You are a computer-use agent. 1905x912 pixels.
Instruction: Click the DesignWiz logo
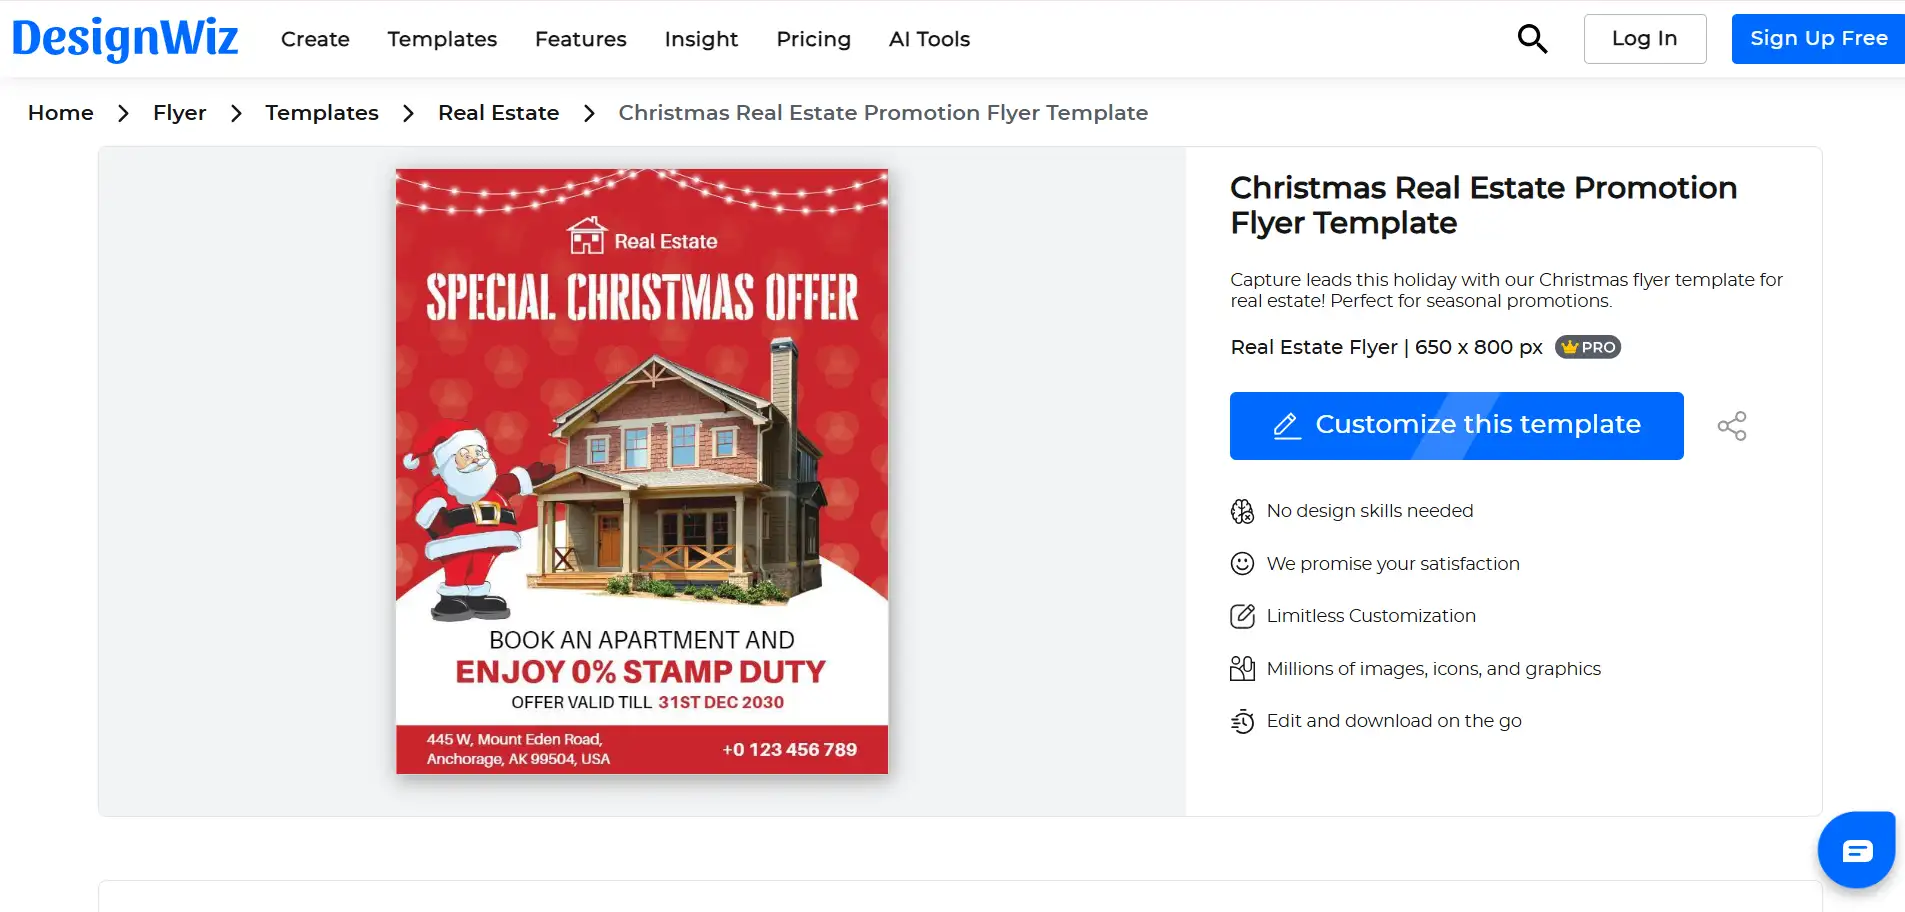tap(125, 39)
